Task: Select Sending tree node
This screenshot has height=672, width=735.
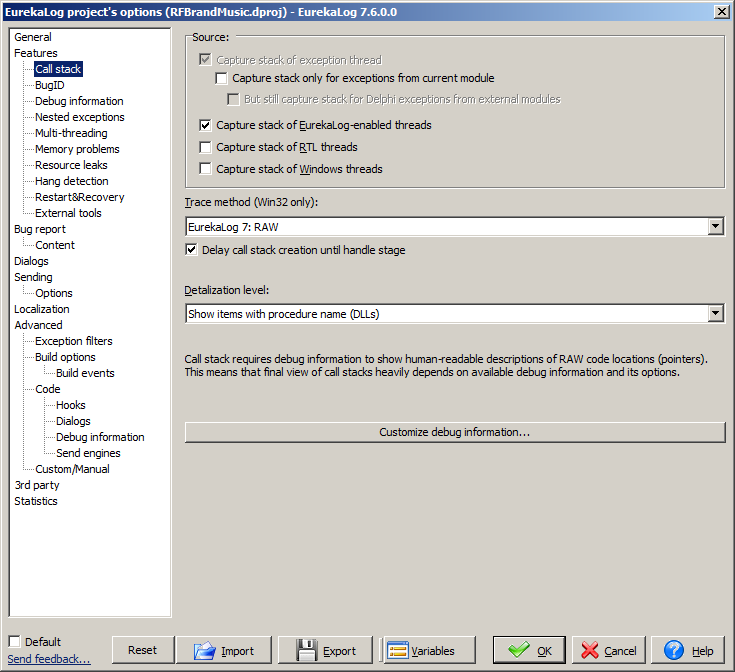Action: click(x=33, y=277)
